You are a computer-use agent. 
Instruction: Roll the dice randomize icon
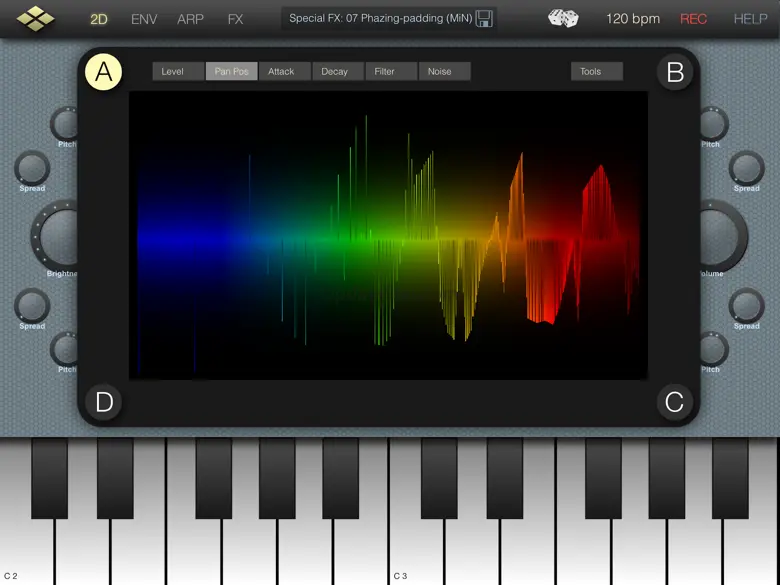click(x=563, y=18)
